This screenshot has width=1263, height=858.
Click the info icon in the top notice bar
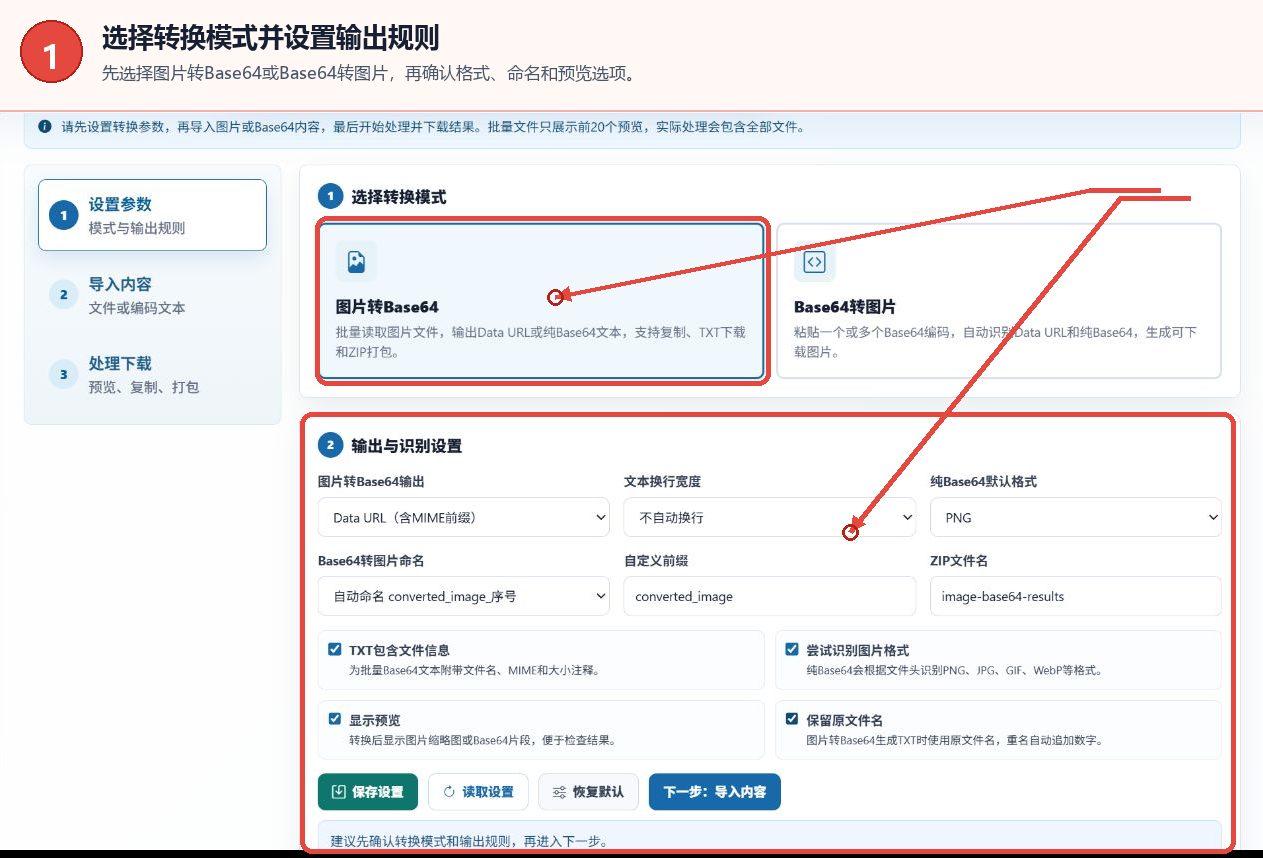[x=45, y=127]
